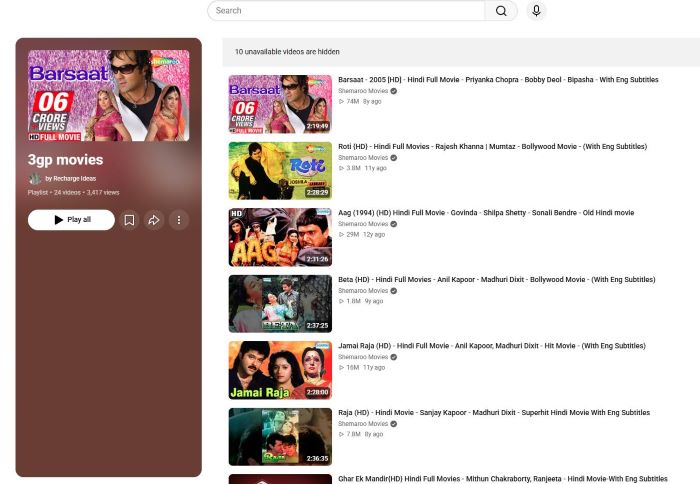Click Shemaroo Movies channel under Aag
Screen dimensions: 700x484
click(363, 224)
